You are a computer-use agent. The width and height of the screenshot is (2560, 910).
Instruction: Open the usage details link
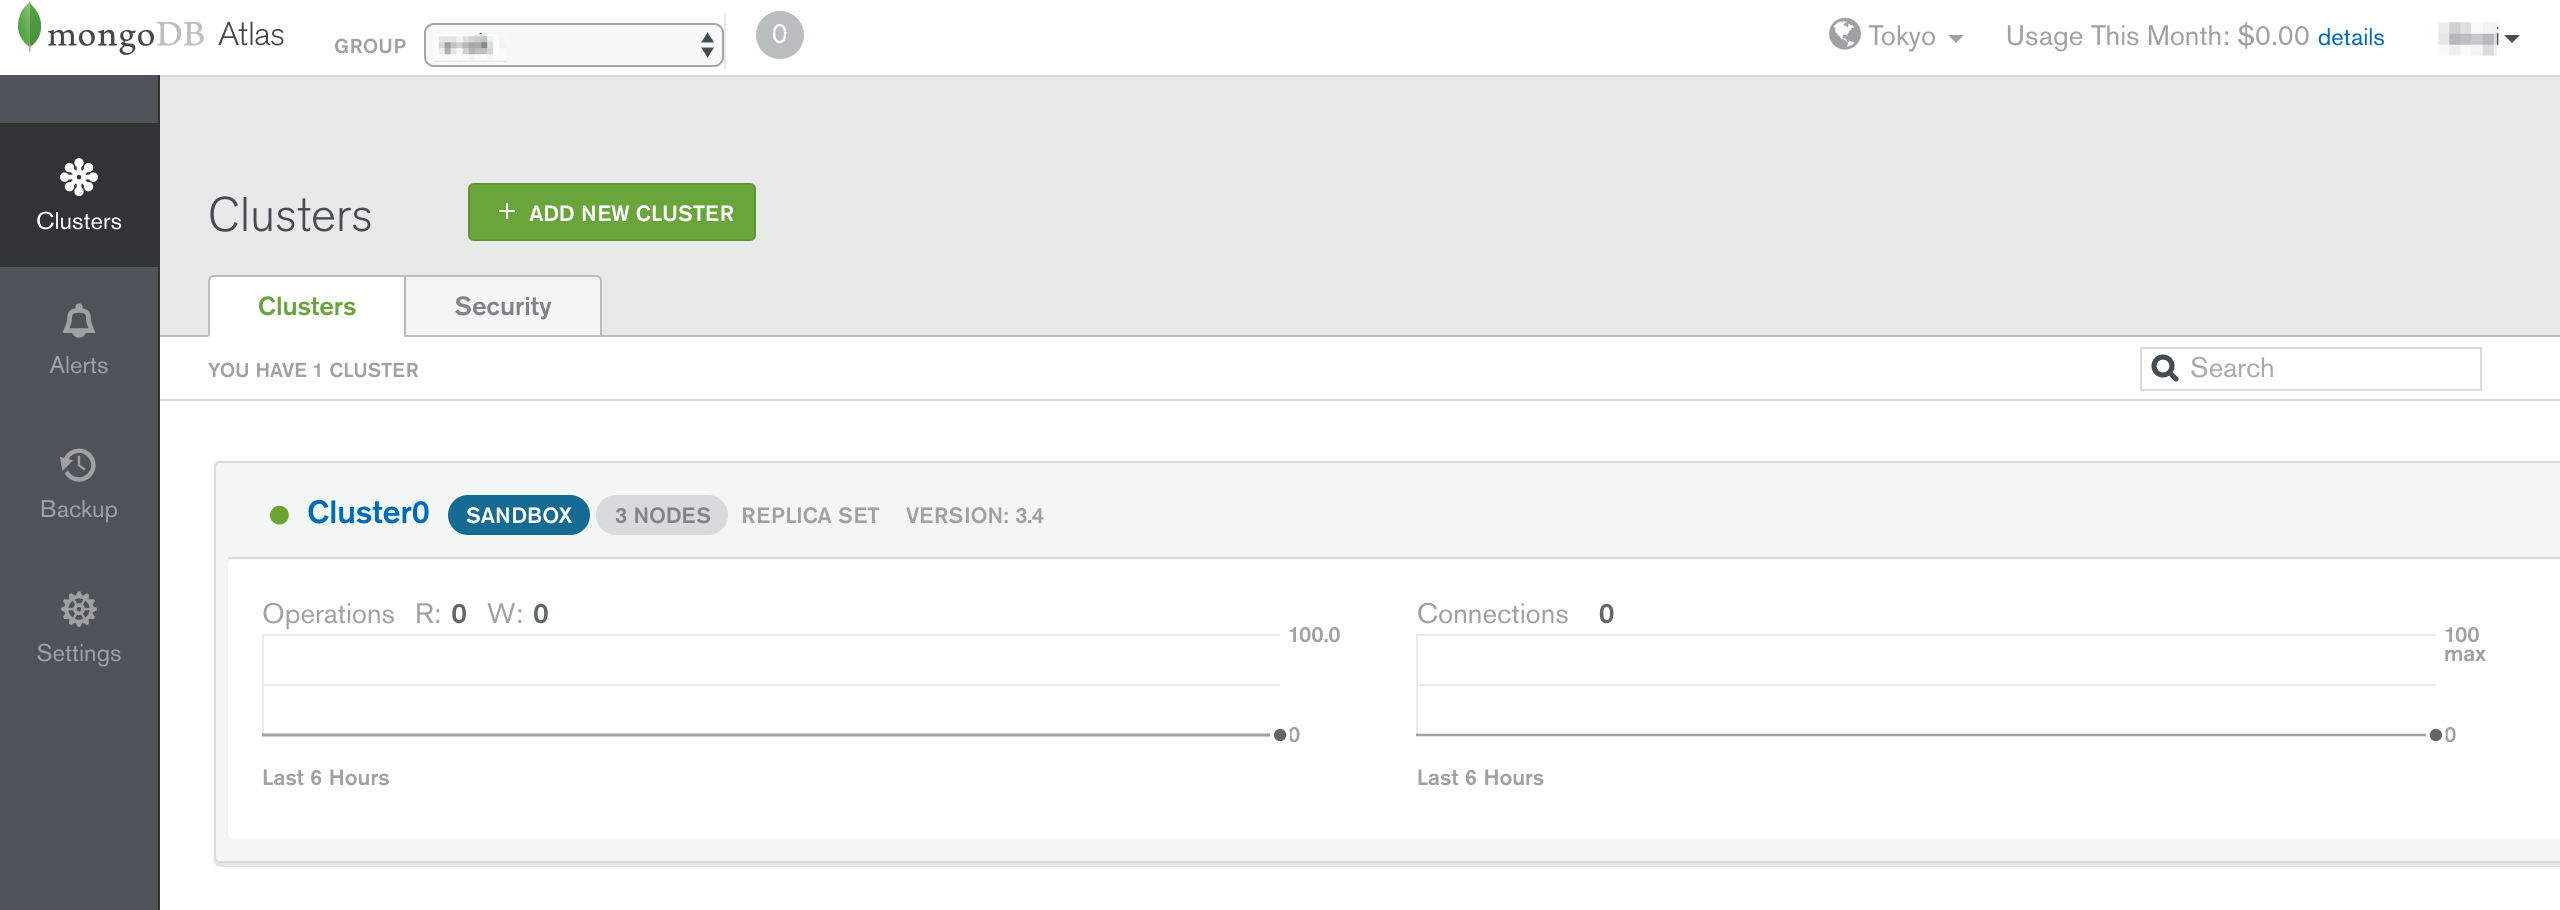tap(2350, 38)
